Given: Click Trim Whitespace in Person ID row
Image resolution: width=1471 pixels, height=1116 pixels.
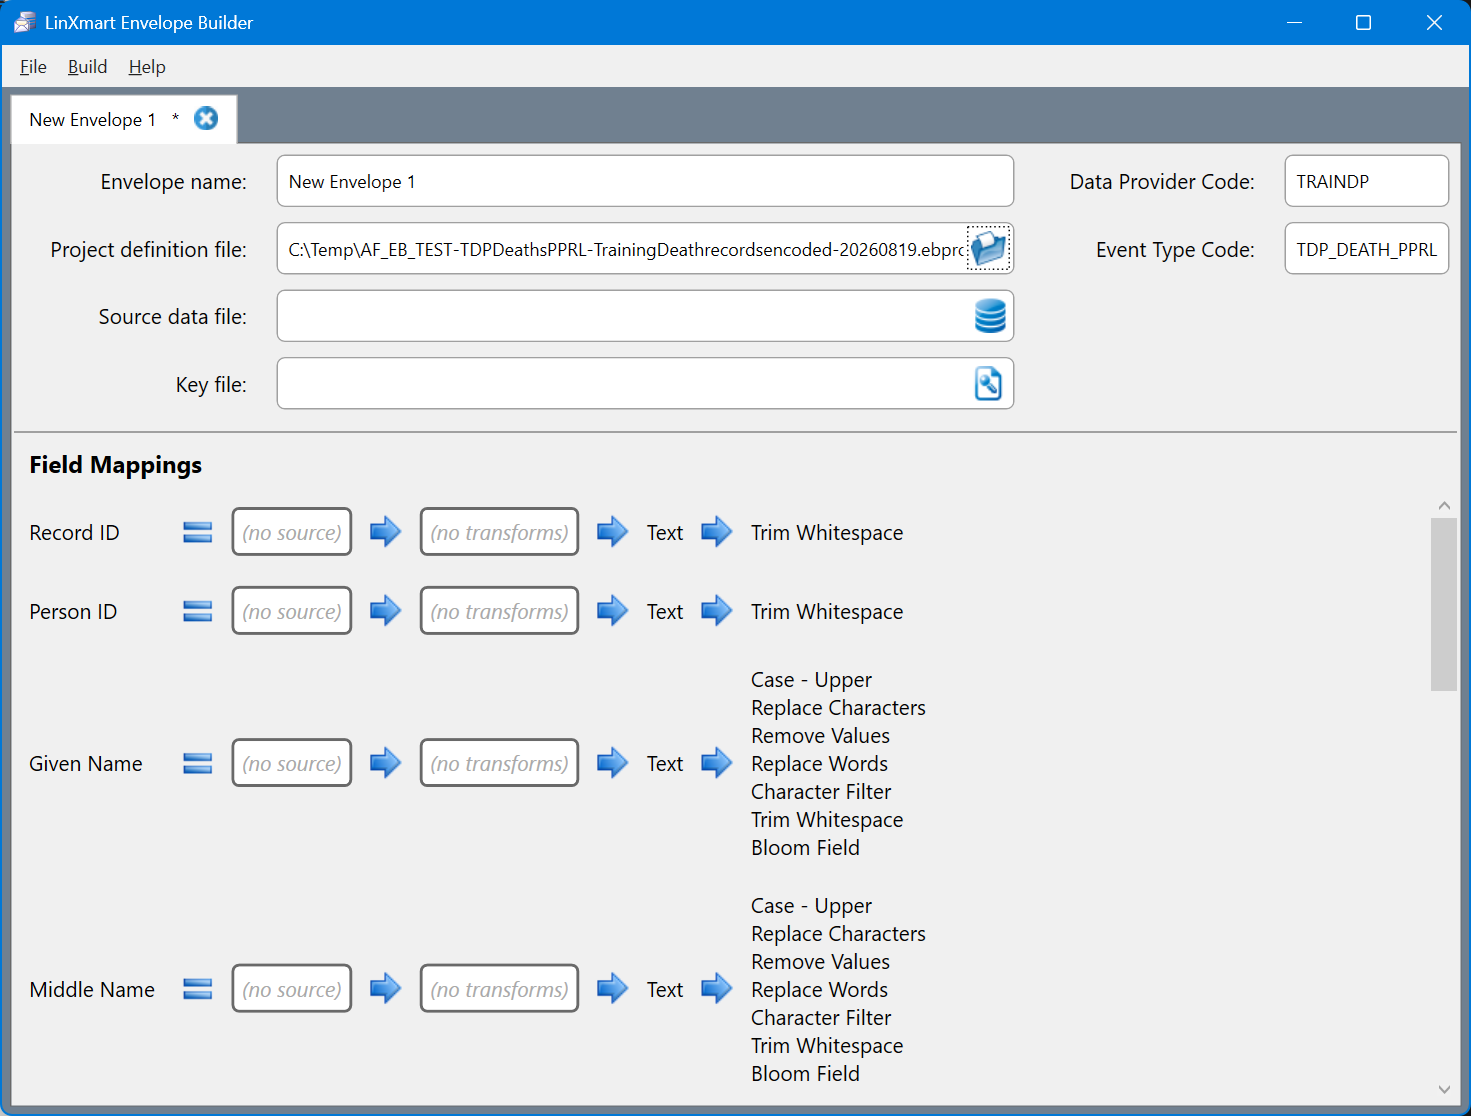Looking at the screenshot, I should point(827,612).
